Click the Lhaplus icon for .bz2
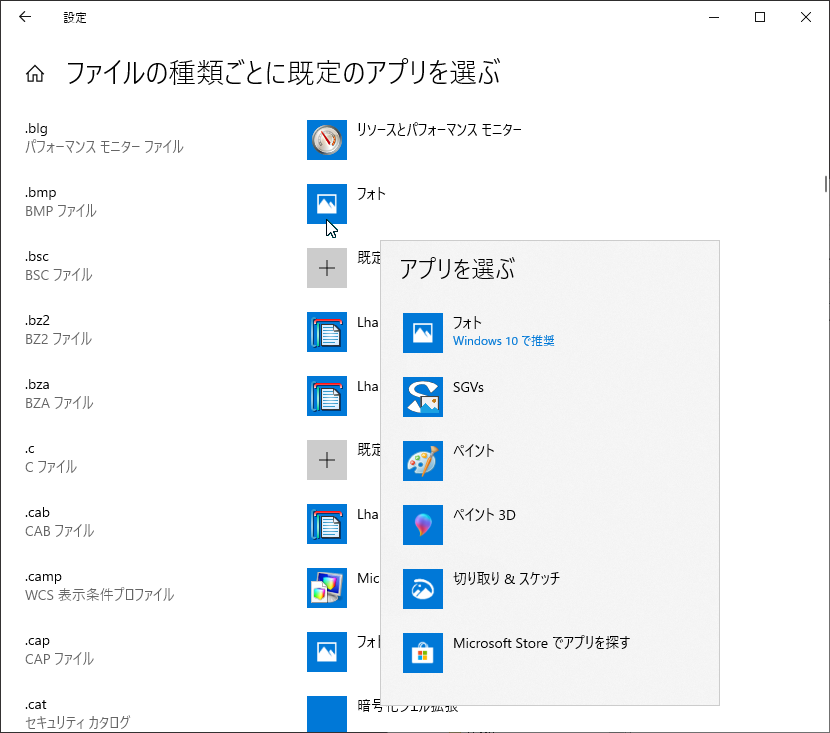Viewport: 830px width, 733px height. (327, 332)
